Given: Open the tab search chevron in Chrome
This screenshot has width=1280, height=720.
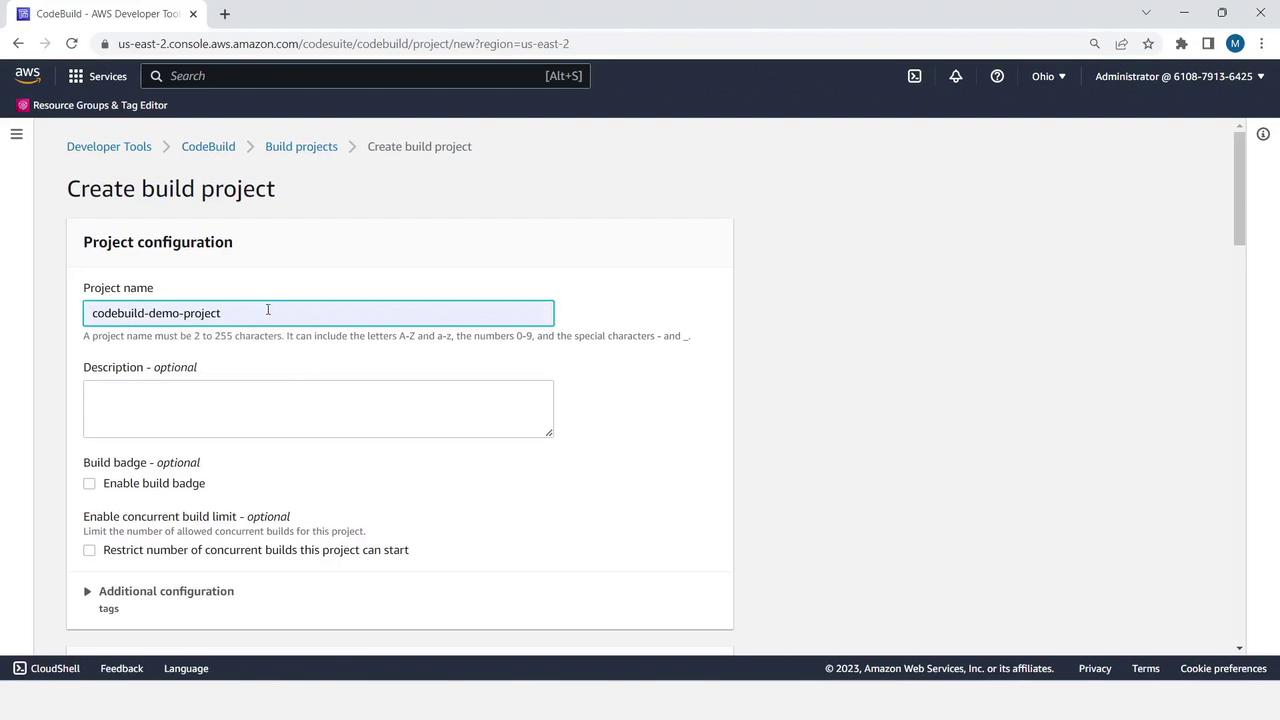Looking at the screenshot, I should tap(1146, 13).
